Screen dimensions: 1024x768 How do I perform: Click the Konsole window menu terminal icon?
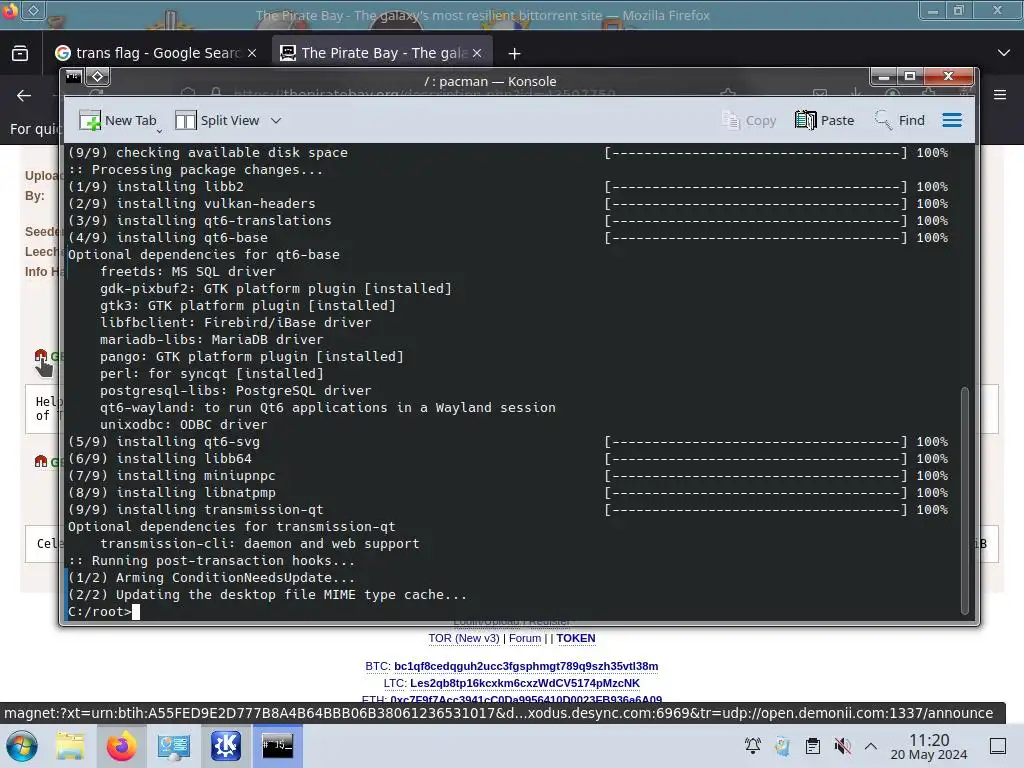click(74, 77)
